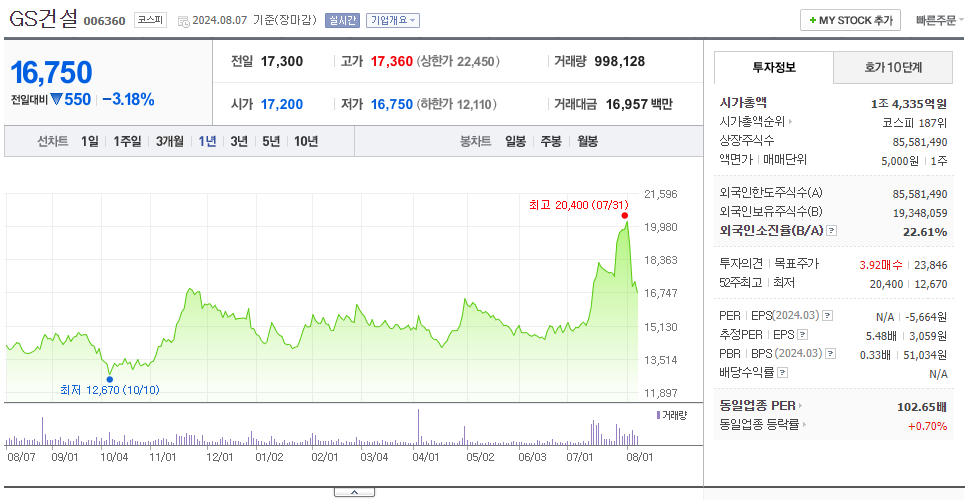Click the 거래량 value 998,128
The height and width of the screenshot is (500, 968).
click(x=619, y=62)
